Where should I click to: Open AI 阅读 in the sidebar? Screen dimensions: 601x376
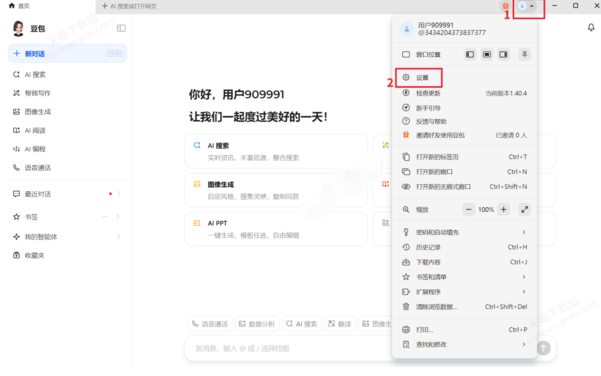click(x=67, y=130)
